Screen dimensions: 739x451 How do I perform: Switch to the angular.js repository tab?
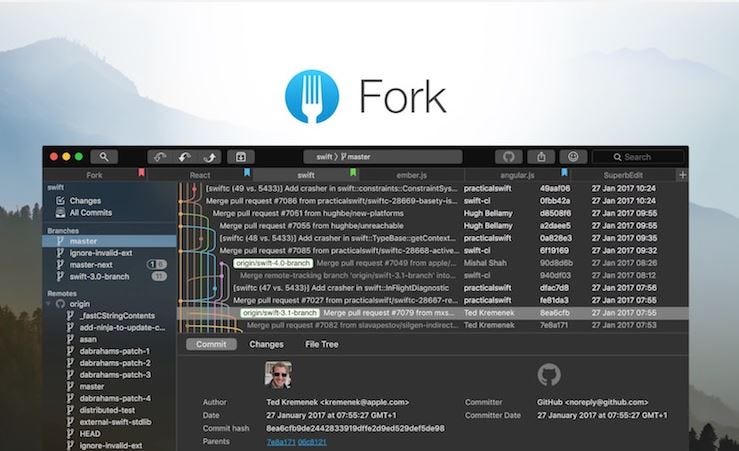click(517, 175)
